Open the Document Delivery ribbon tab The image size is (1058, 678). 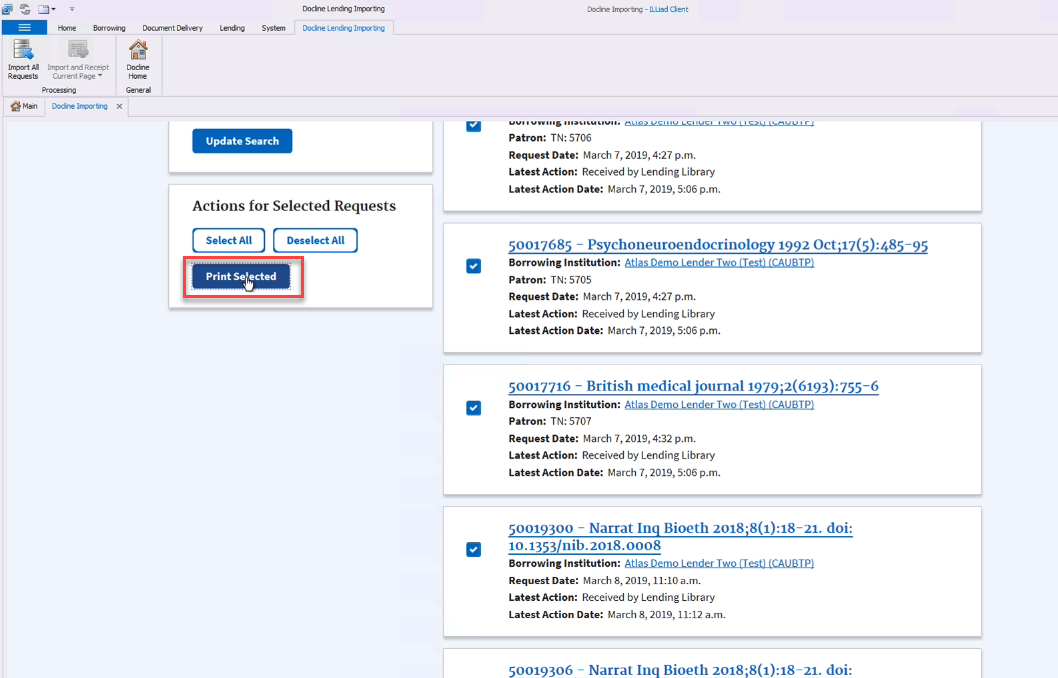pyautogui.click(x=172, y=28)
